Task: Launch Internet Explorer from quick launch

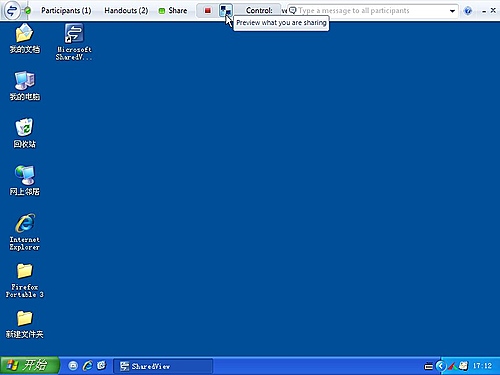Action: pyautogui.click(x=88, y=366)
